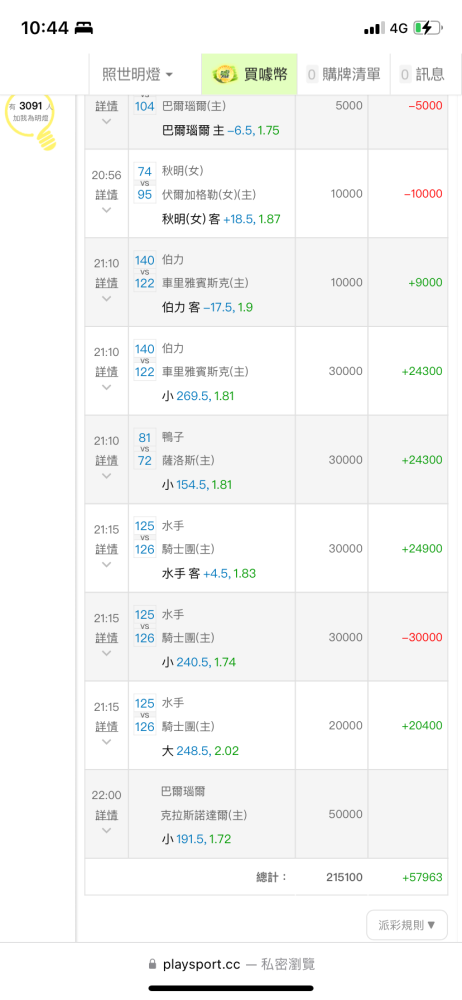
Task: Open 詳情 link for 小 269.5 bet
Action: point(107,371)
